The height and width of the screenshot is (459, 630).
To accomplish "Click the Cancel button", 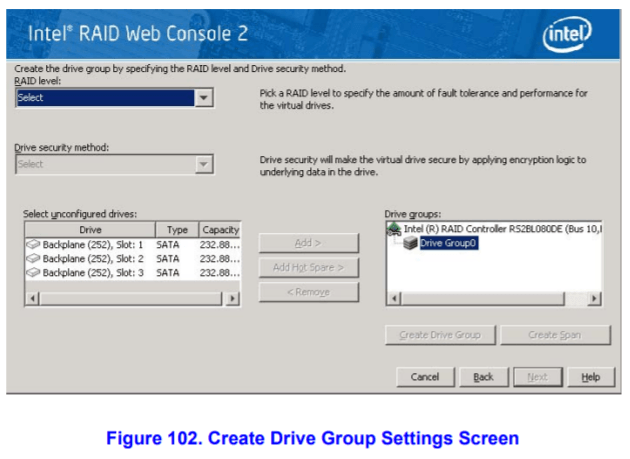I will [x=425, y=377].
